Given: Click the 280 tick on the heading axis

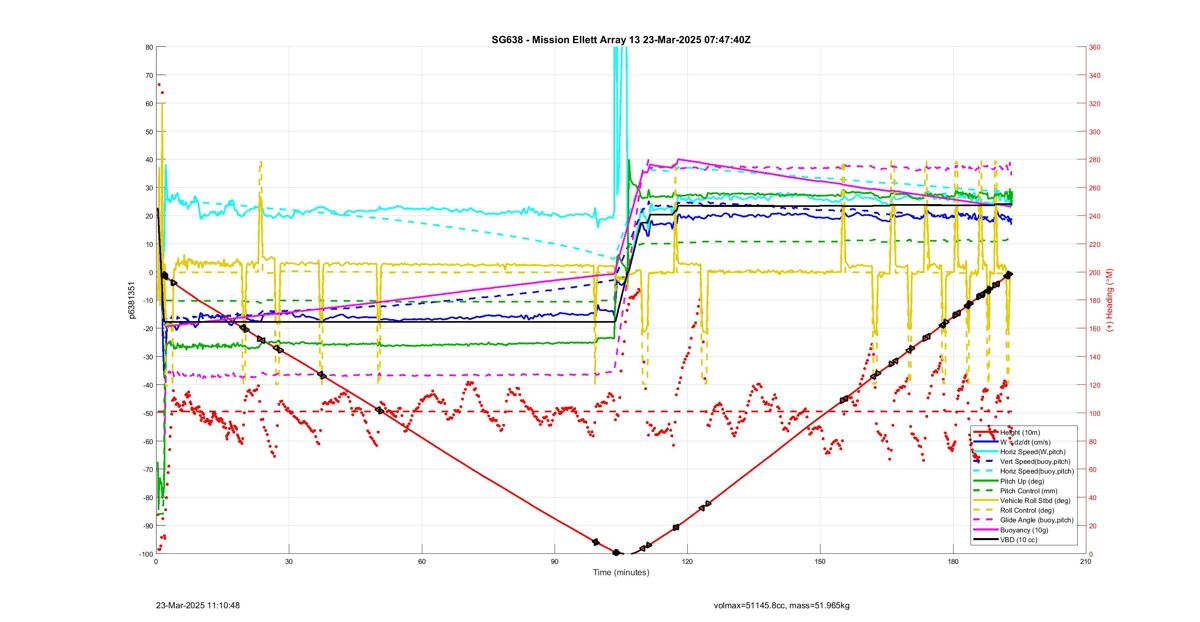Looking at the screenshot, I should point(1095,160).
